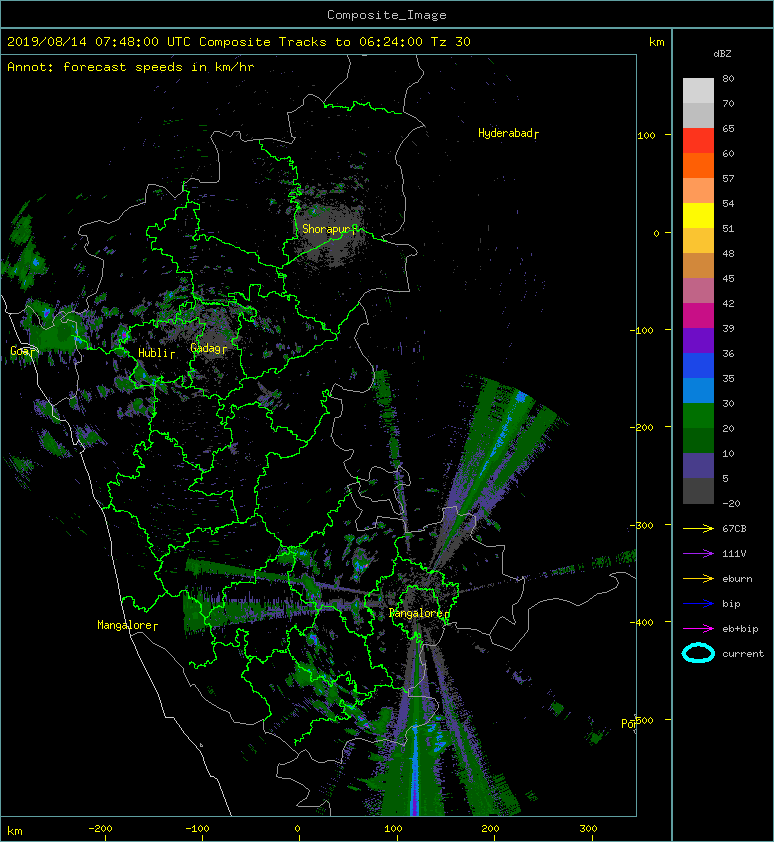Select the light orange salmon dBZ swatch
The image size is (774, 842).
pyautogui.click(x=698, y=191)
